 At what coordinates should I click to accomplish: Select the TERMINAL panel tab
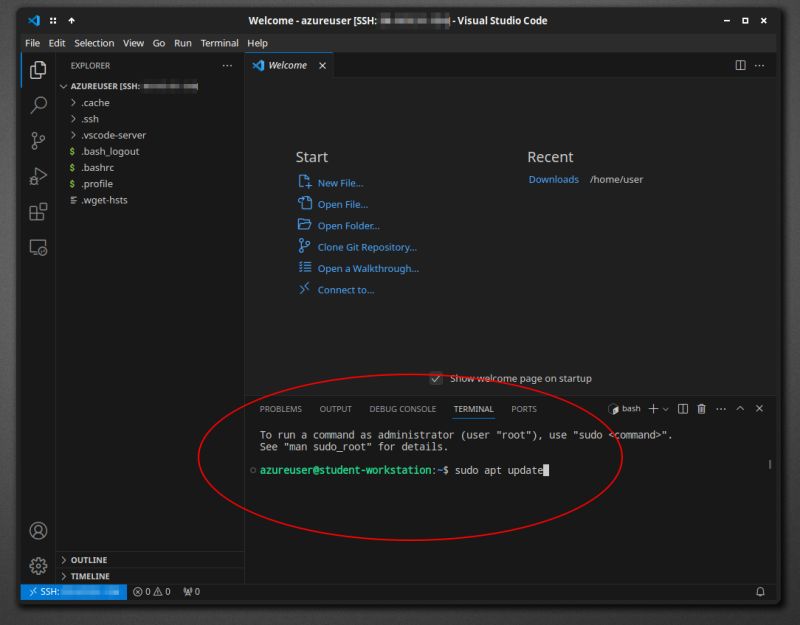click(473, 409)
